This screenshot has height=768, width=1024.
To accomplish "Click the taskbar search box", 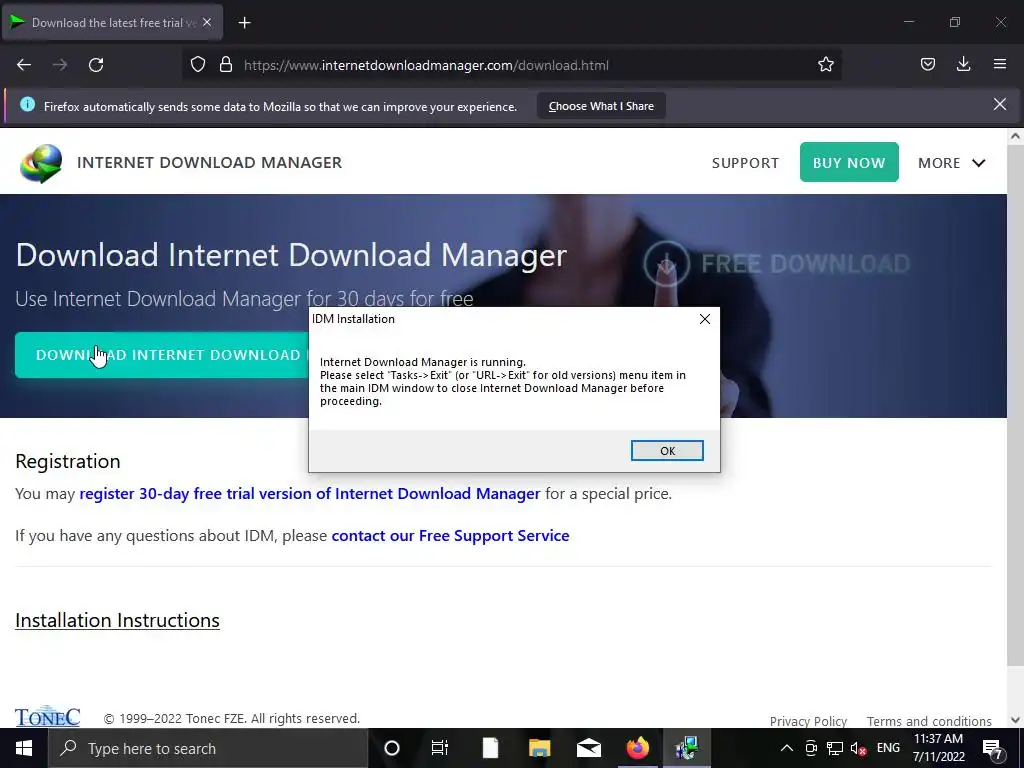I will [208, 748].
